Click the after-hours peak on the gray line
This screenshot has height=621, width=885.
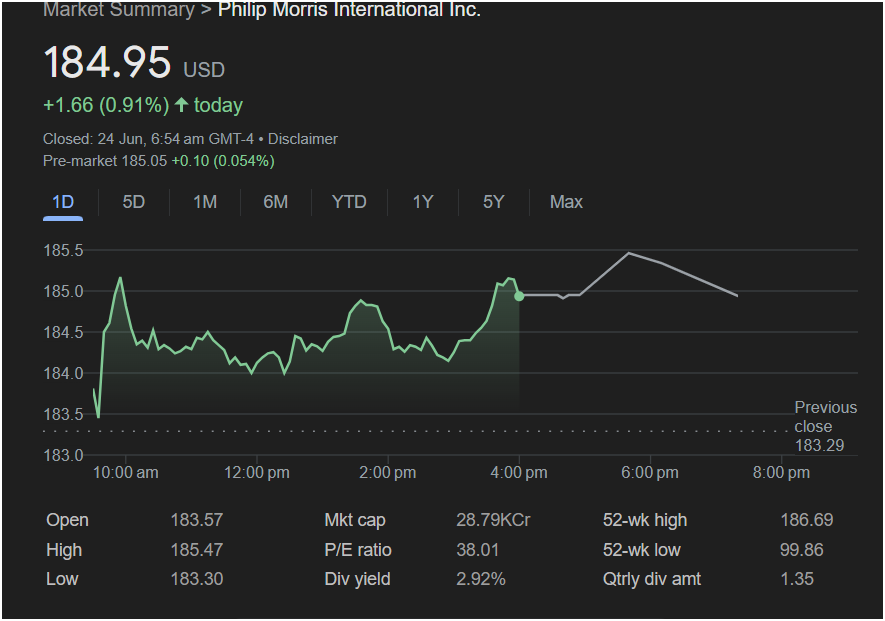[629, 253]
